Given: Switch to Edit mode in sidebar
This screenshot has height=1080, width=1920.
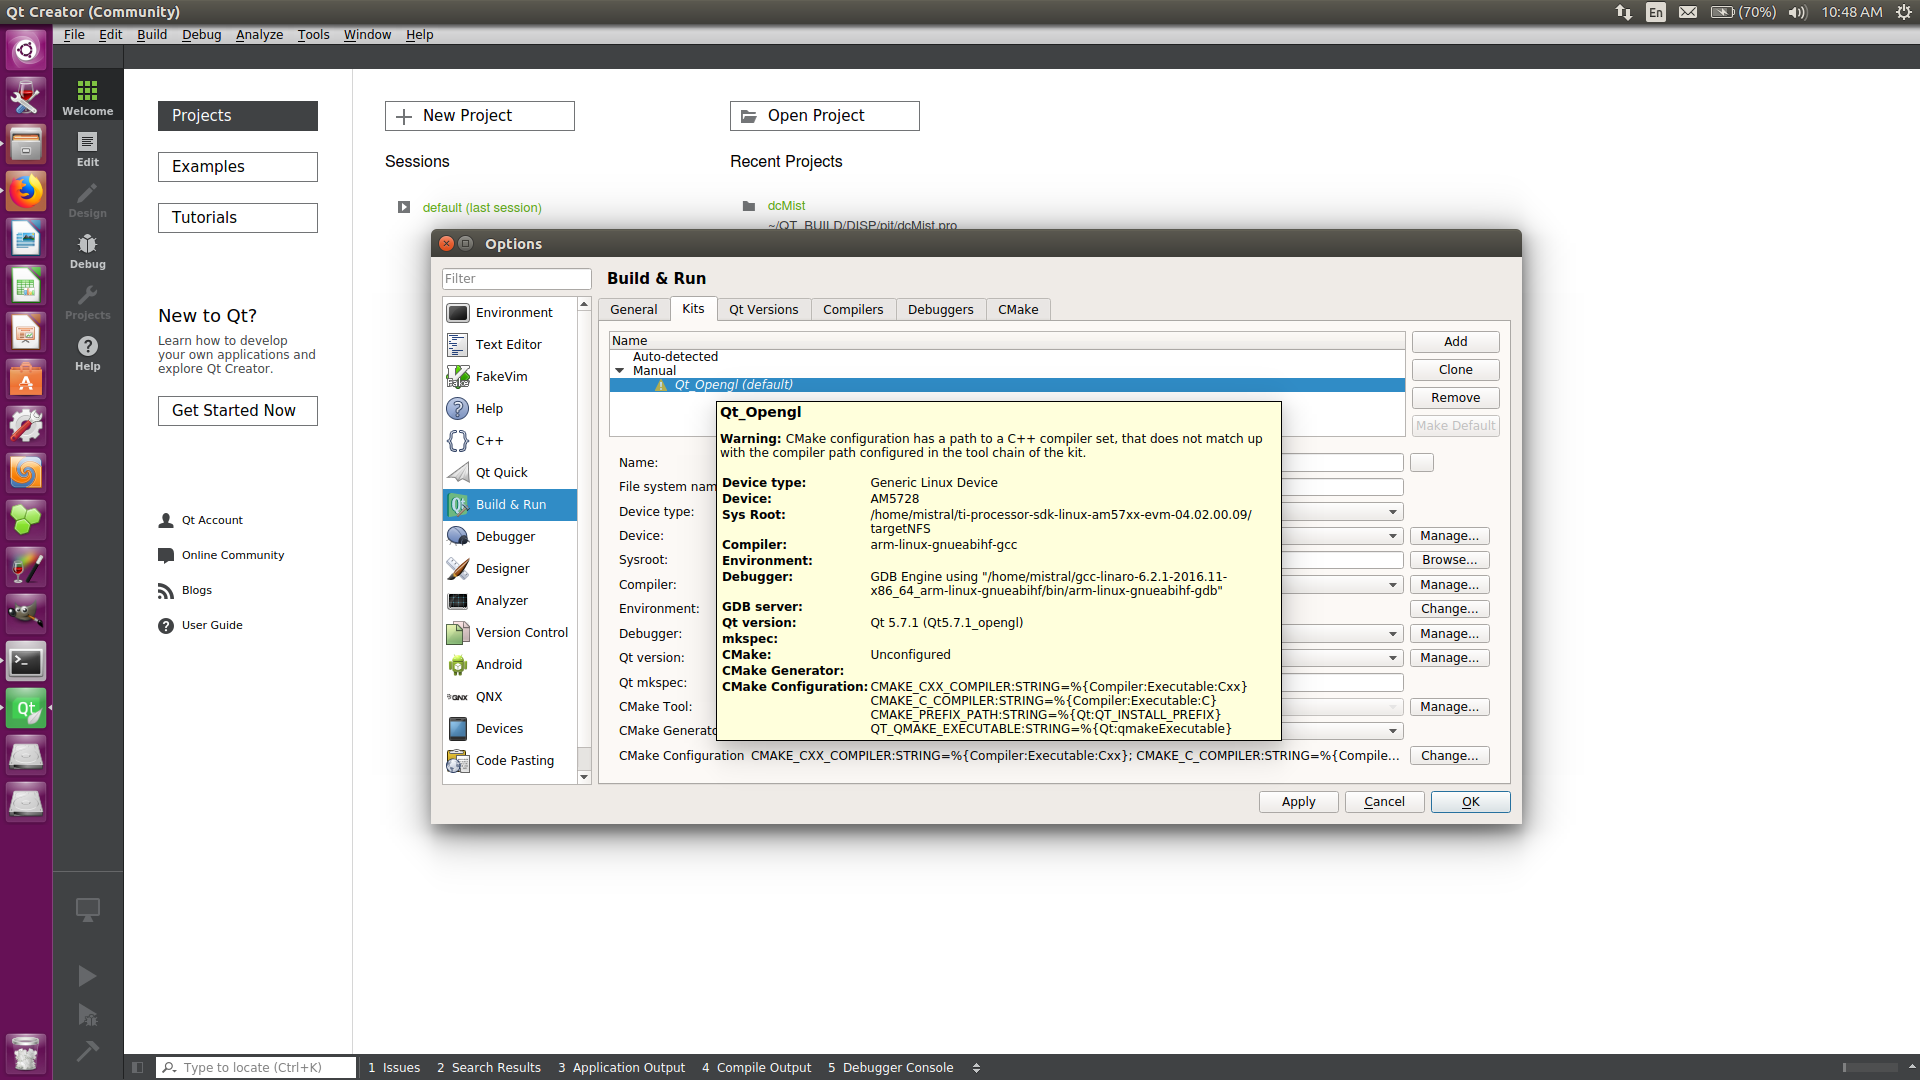Looking at the screenshot, I should 88,149.
